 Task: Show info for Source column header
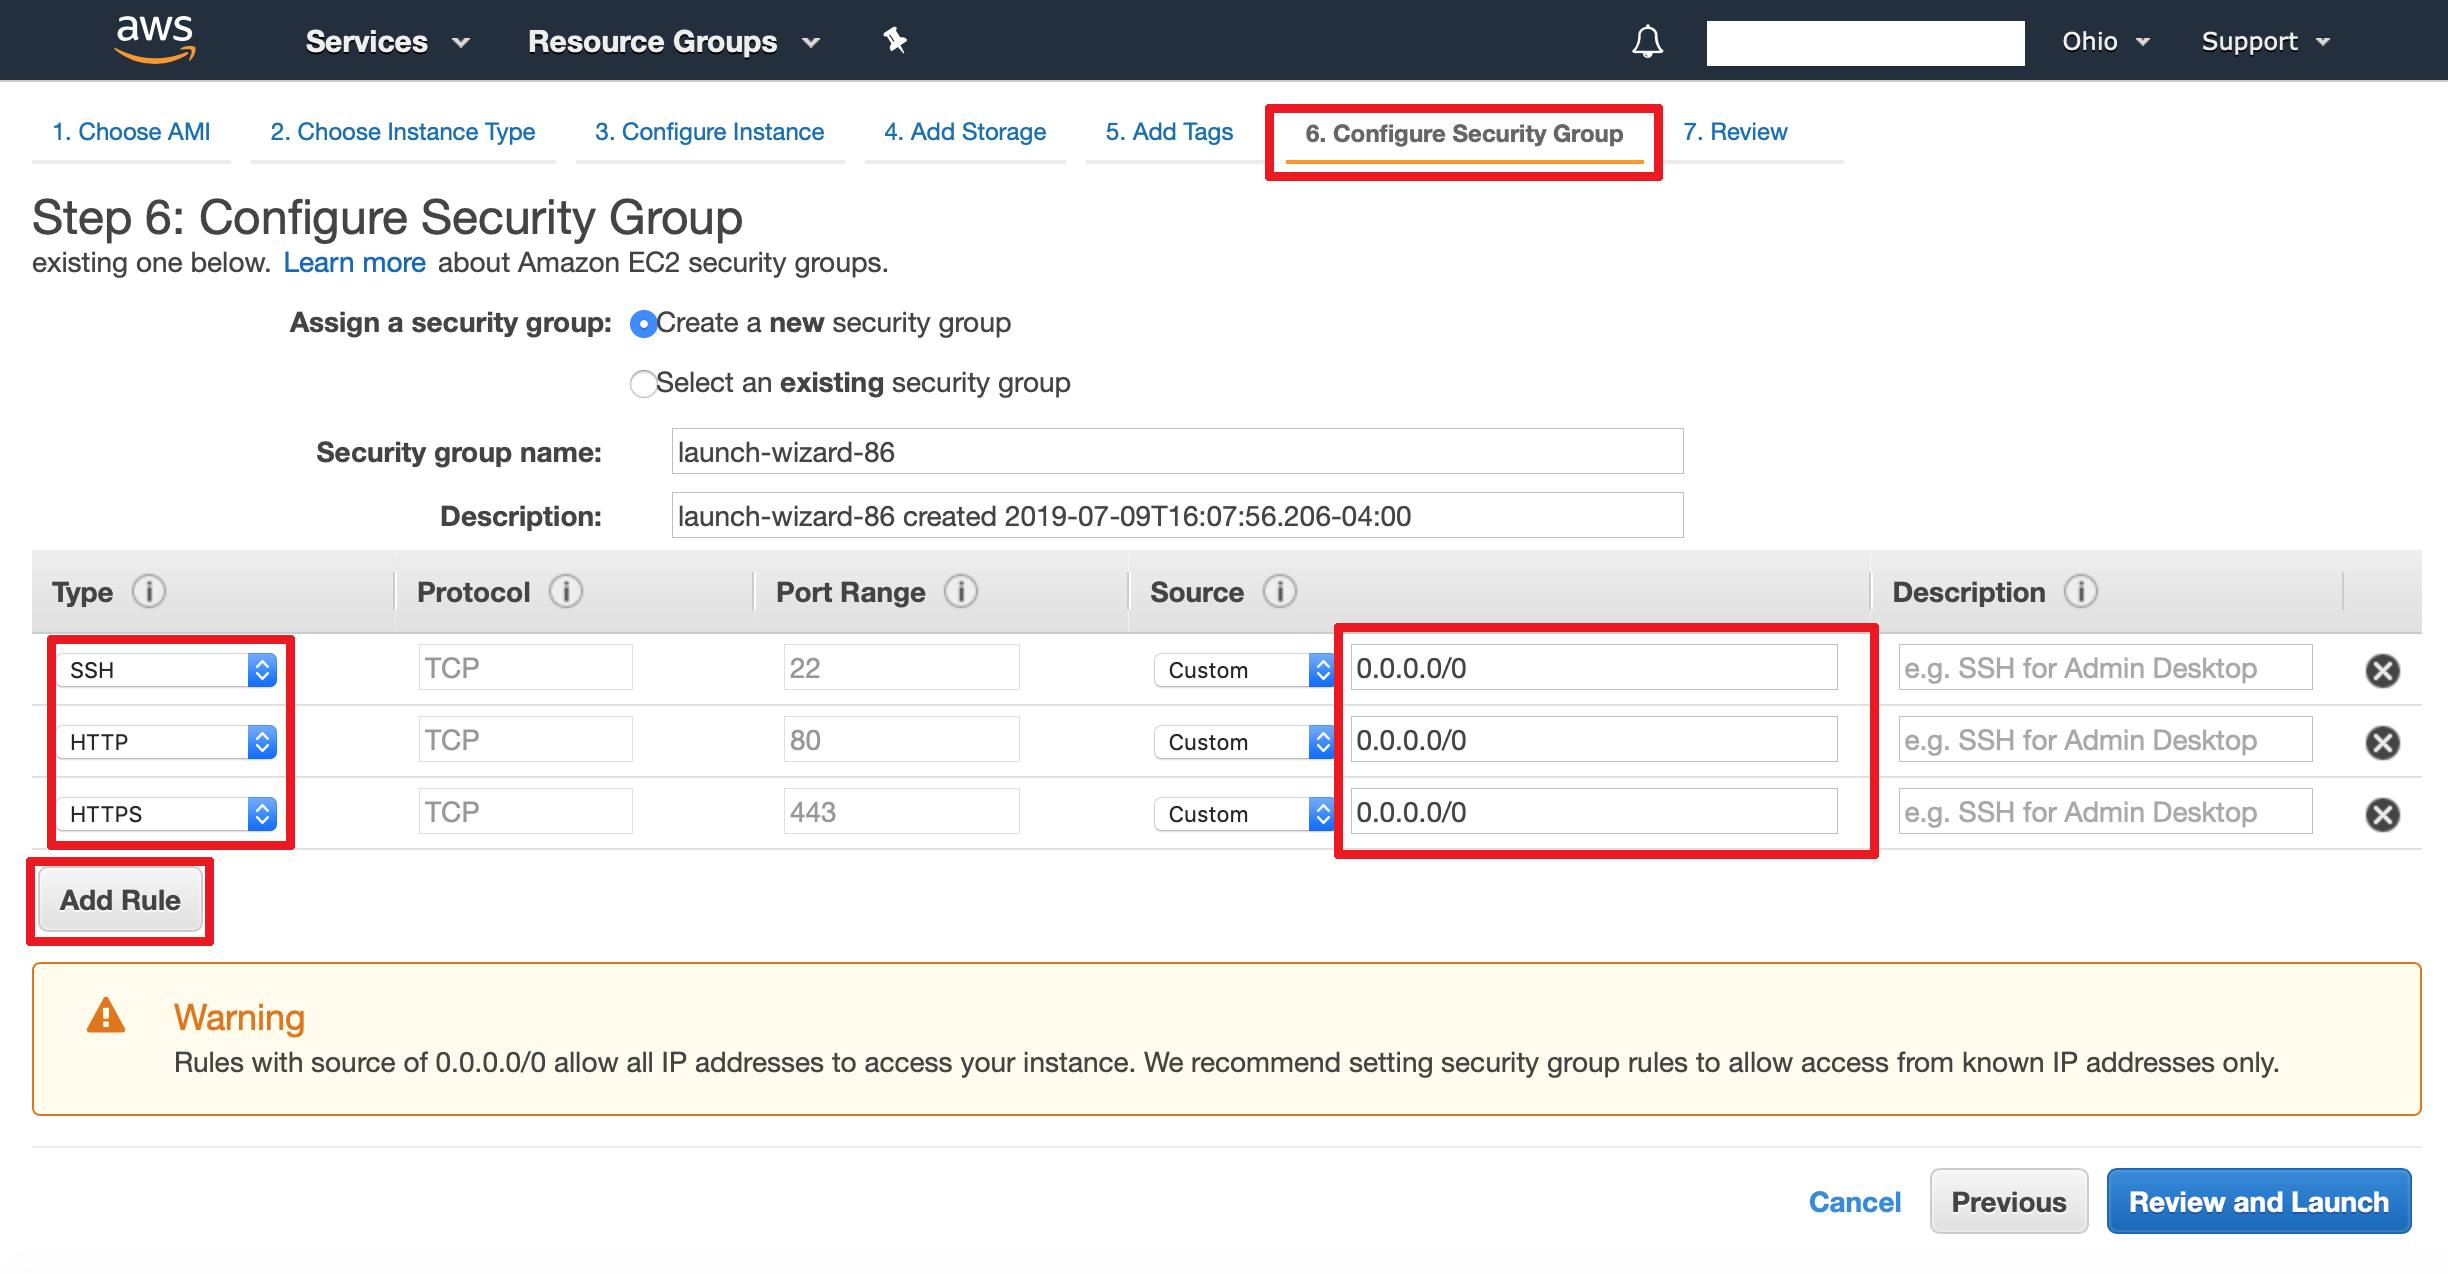[1279, 592]
